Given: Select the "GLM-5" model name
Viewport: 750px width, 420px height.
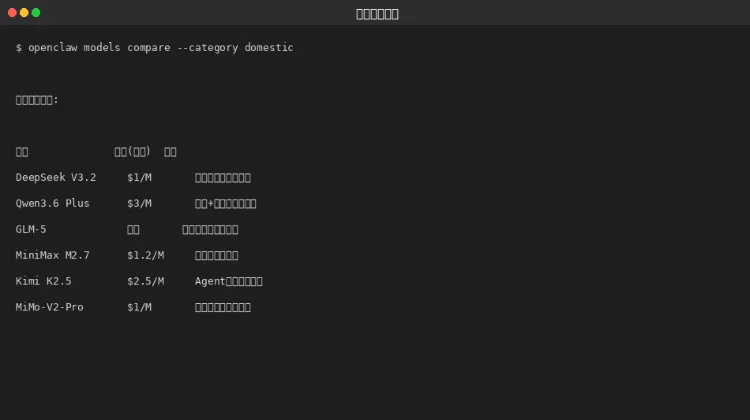Looking at the screenshot, I should pos(31,229).
